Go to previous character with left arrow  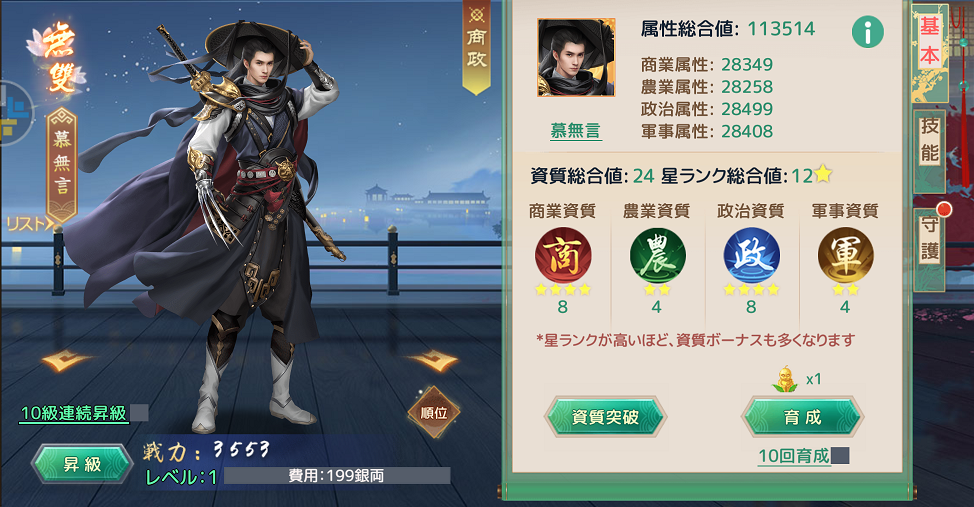point(65,359)
